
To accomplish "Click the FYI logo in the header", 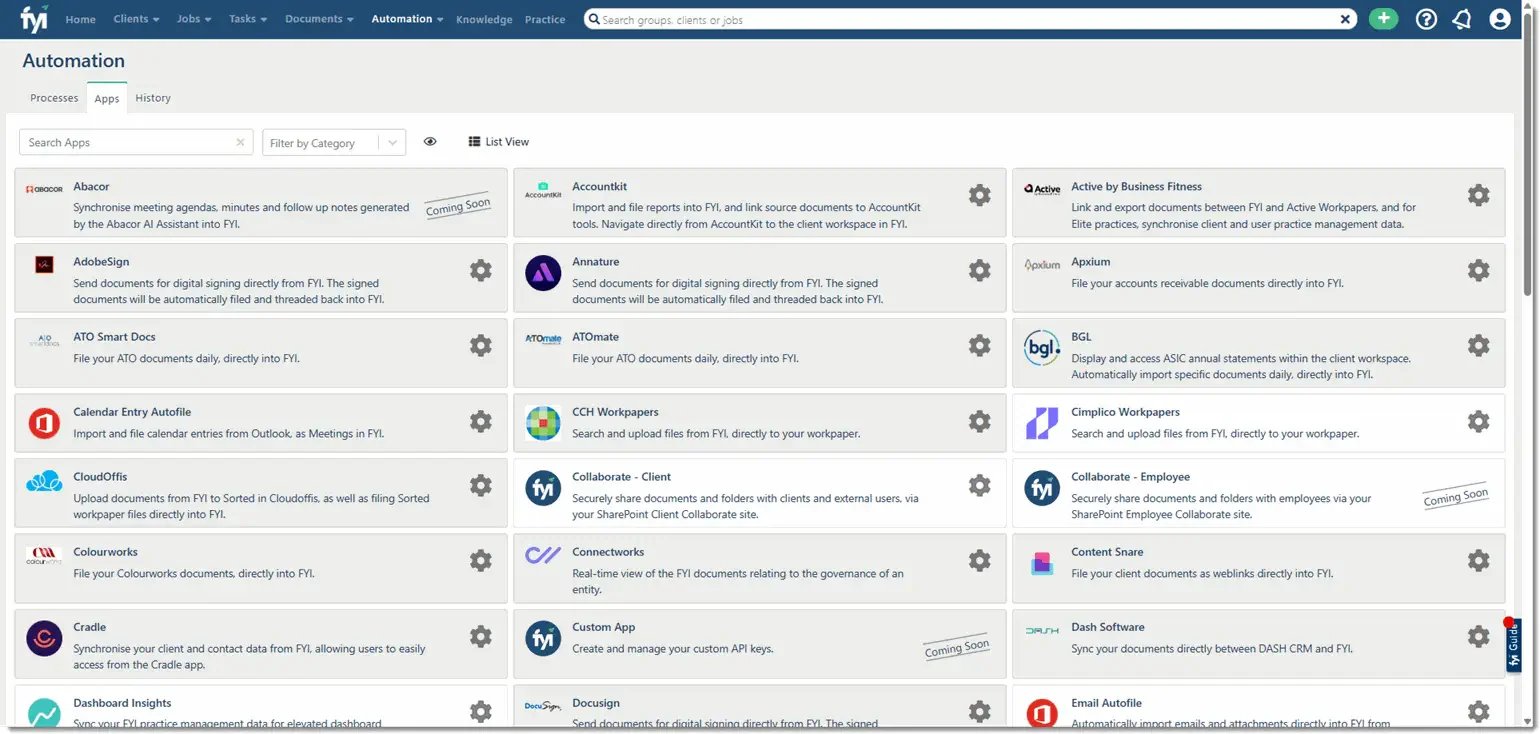I will pyautogui.click(x=34, y=18).
